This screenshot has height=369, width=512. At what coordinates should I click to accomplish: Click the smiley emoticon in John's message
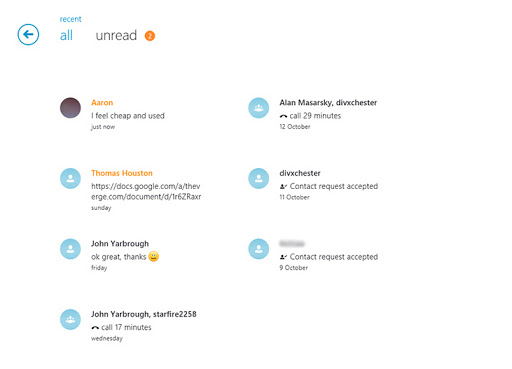pyautogui.click(x=153, y=256)
